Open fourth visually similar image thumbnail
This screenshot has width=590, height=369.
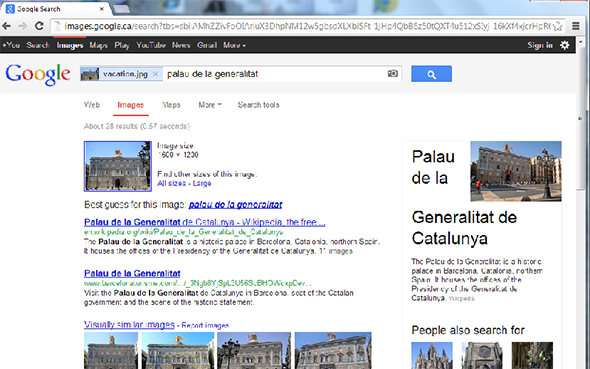coord(333,350)
